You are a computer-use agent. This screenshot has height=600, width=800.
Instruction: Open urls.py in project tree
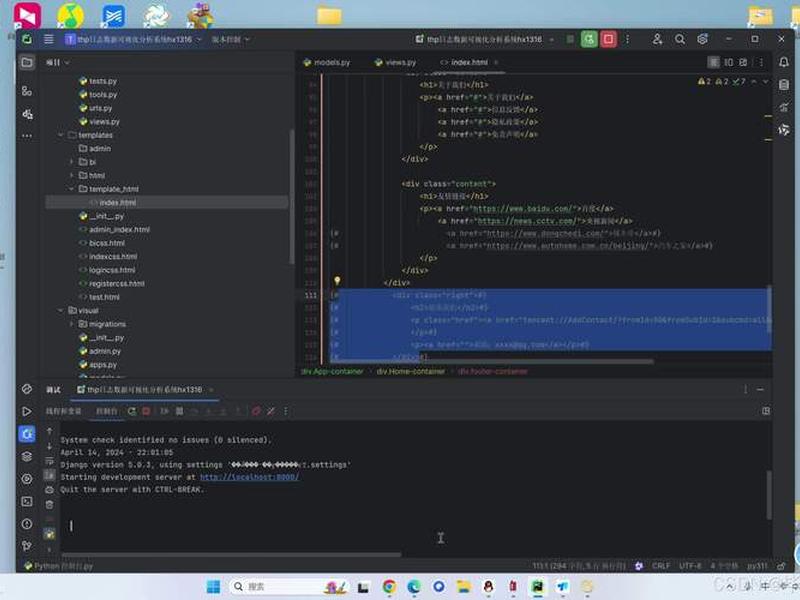click(x=101, y=108)
